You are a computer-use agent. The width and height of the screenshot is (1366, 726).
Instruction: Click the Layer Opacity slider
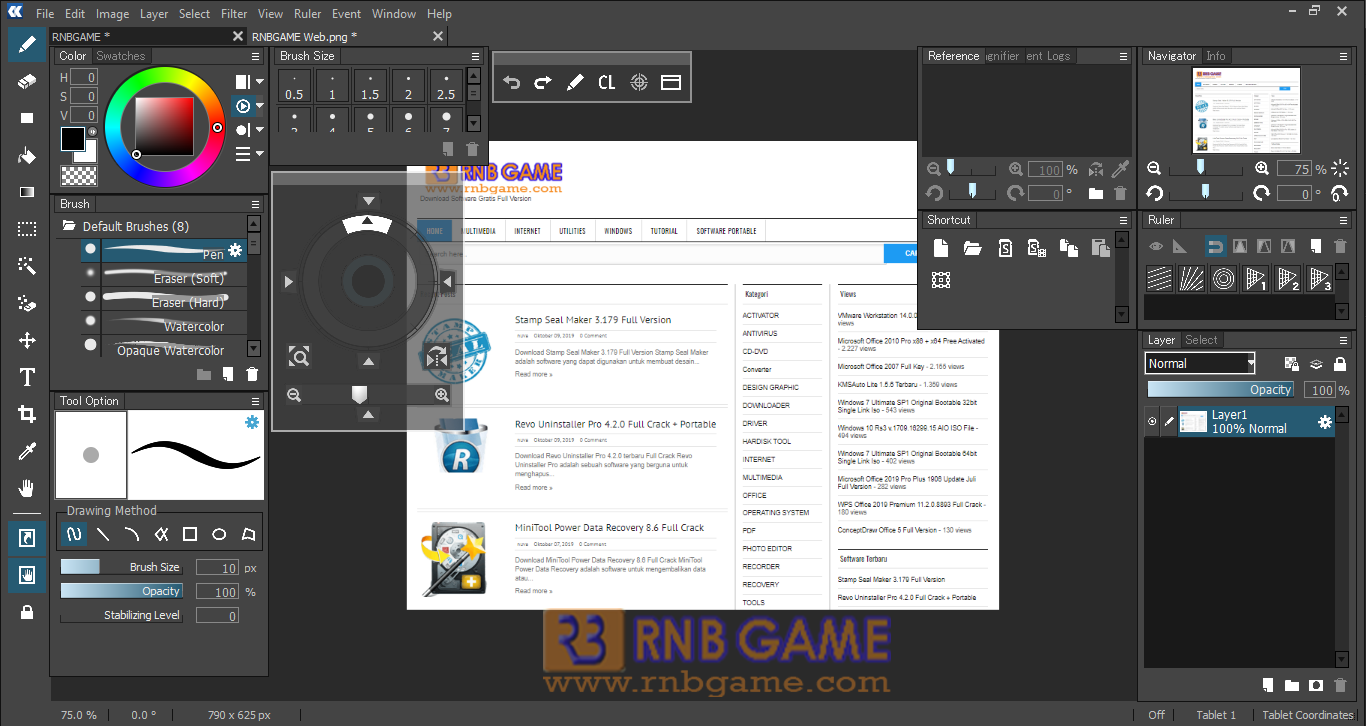[1221, 390]
